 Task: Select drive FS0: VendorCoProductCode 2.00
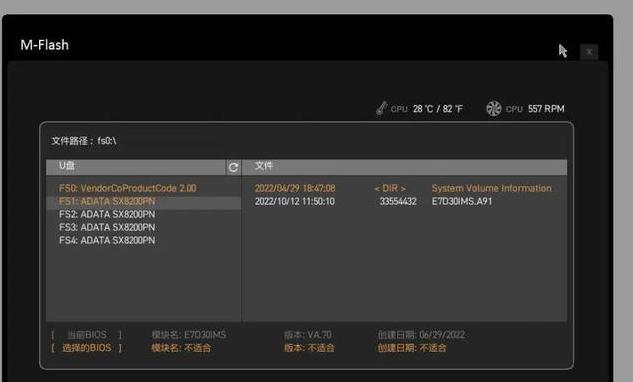128,188
